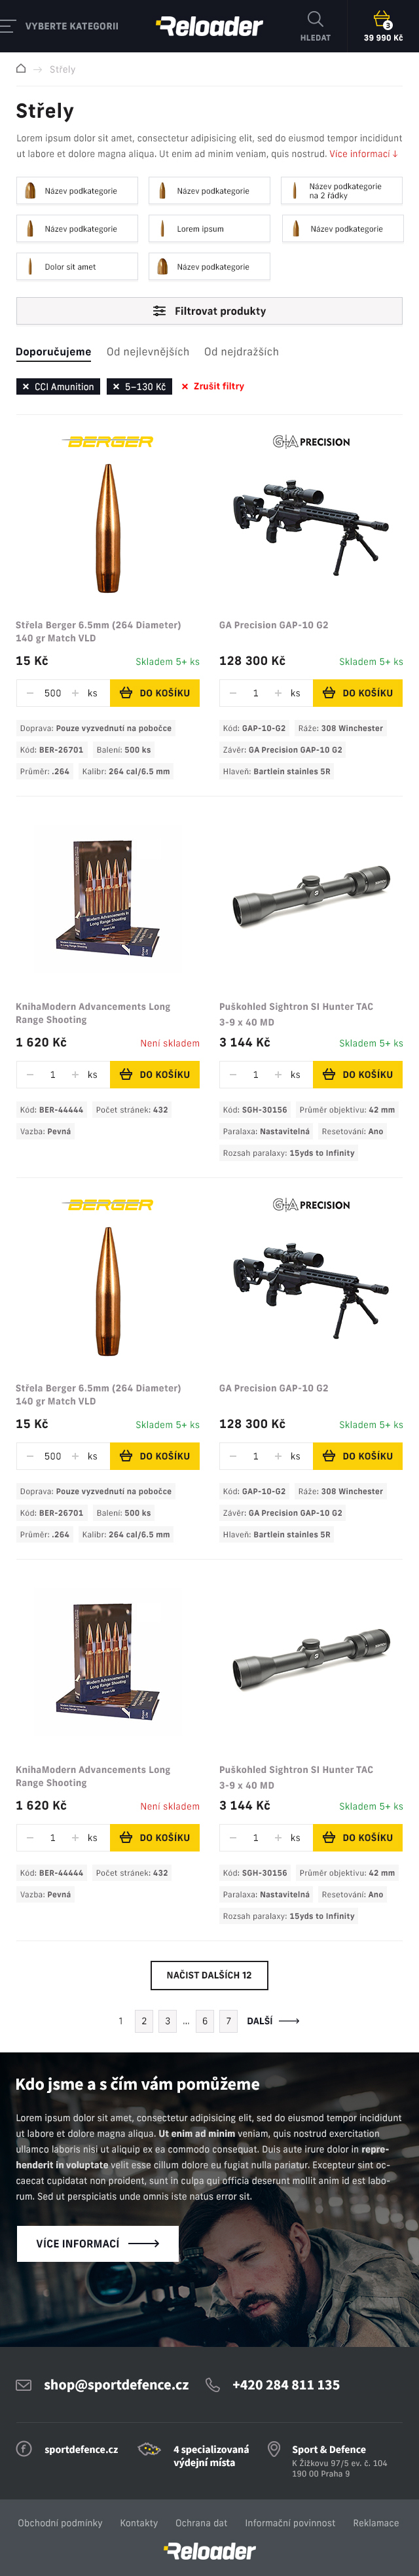Open the shopping cart basket

click(x=382, y=19)
